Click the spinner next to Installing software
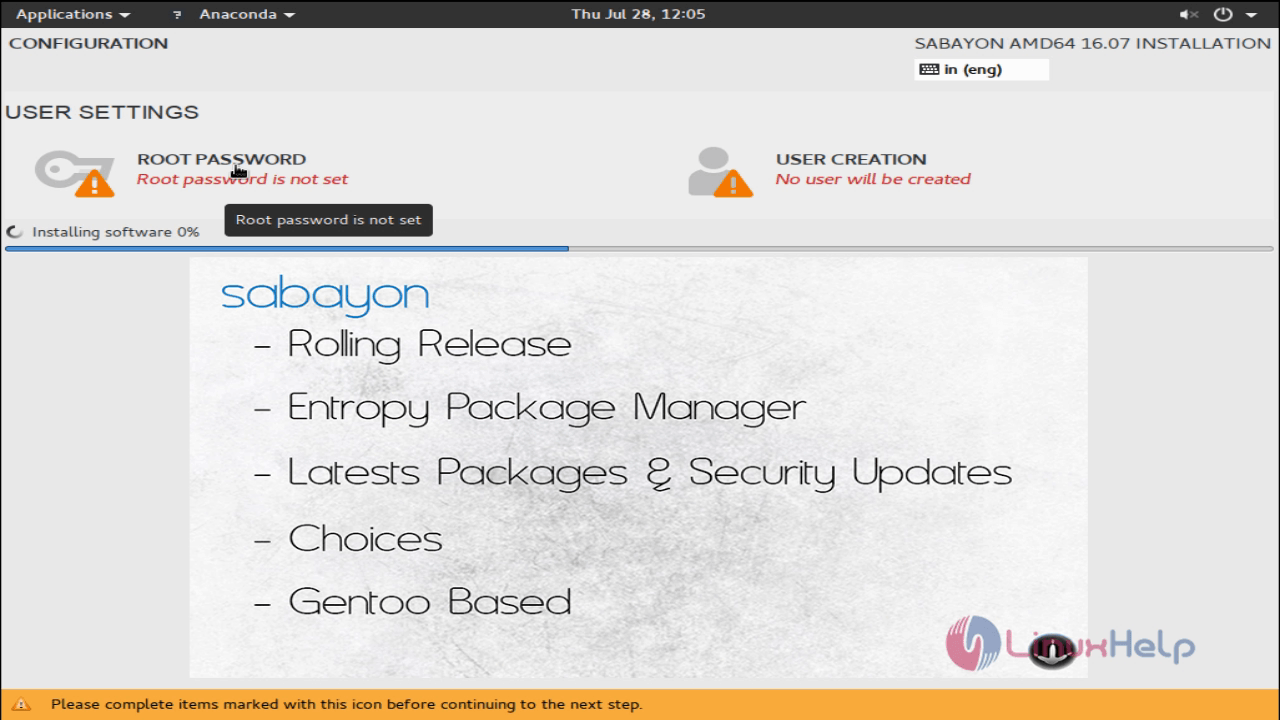The image size is (1280, 720). [15, 232]
